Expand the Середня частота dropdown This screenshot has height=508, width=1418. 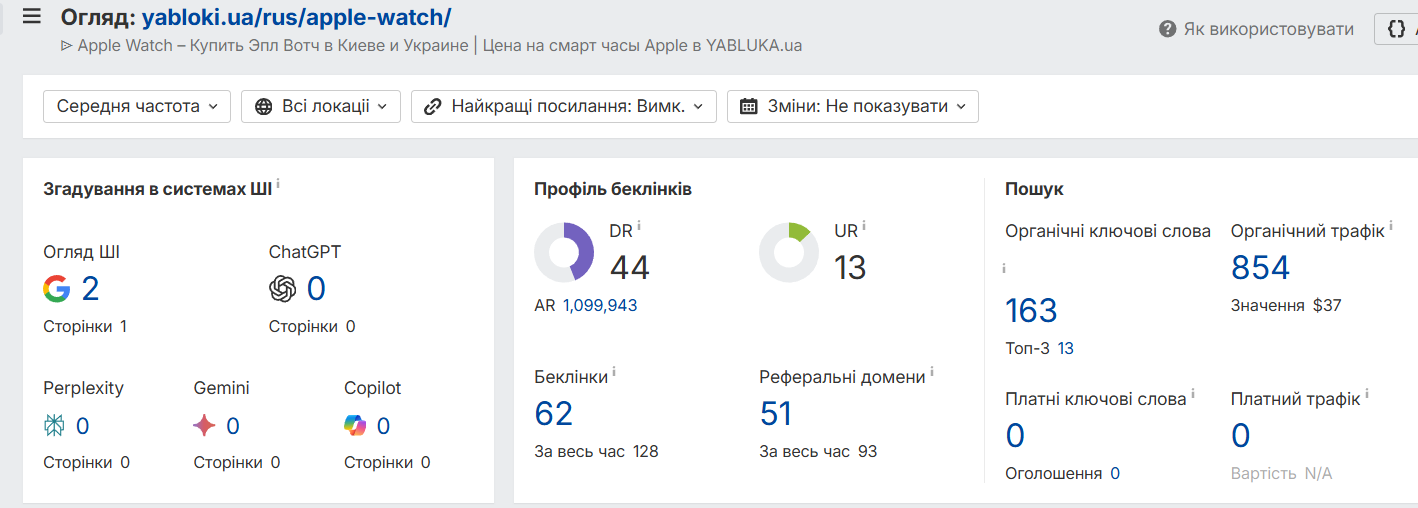click(137, 106)
